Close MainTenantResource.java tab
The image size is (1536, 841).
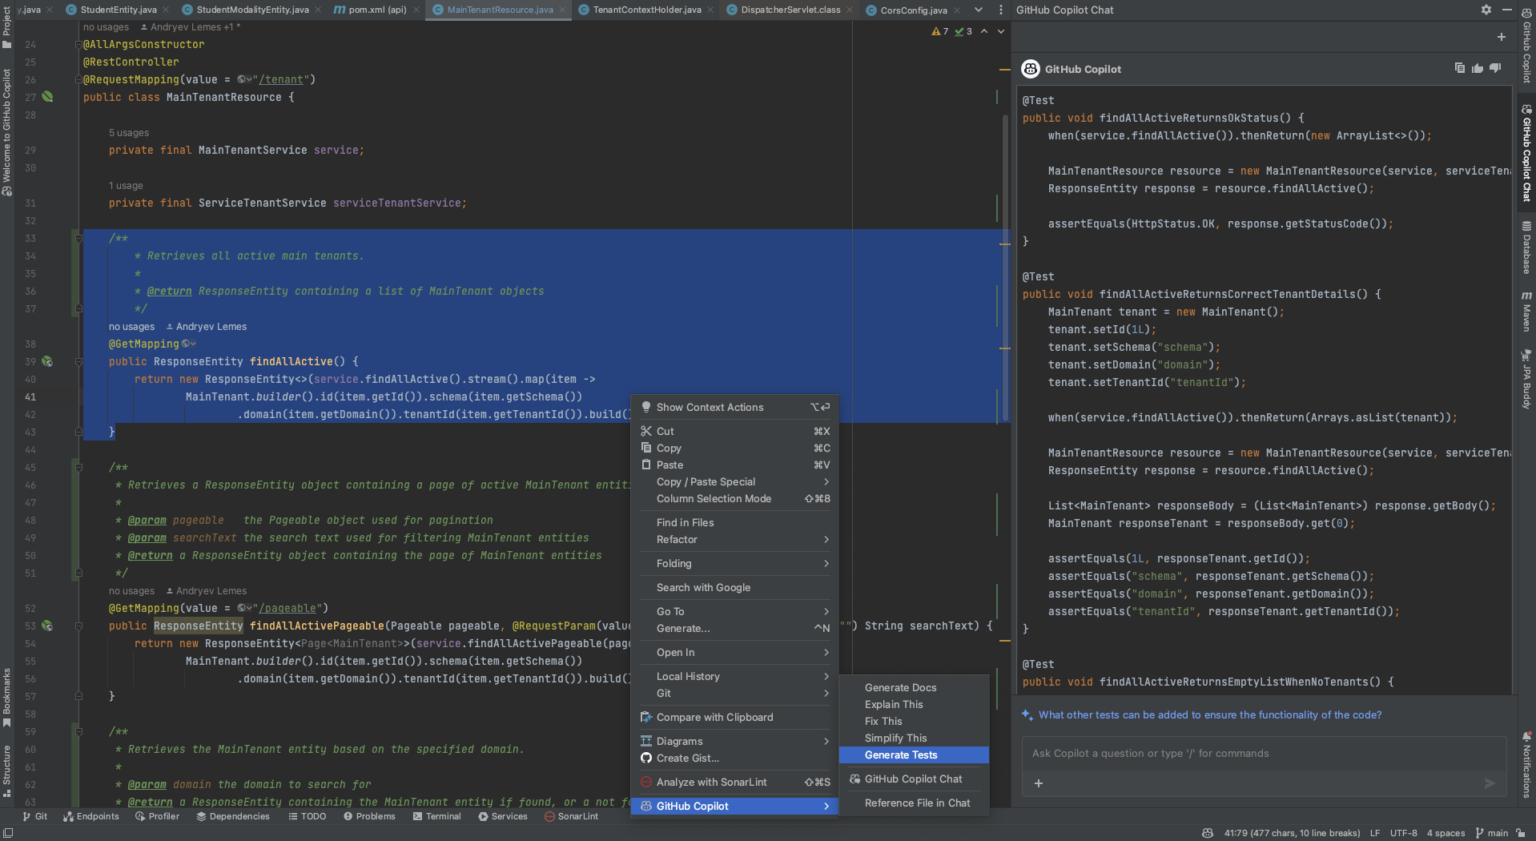point(562,9)
